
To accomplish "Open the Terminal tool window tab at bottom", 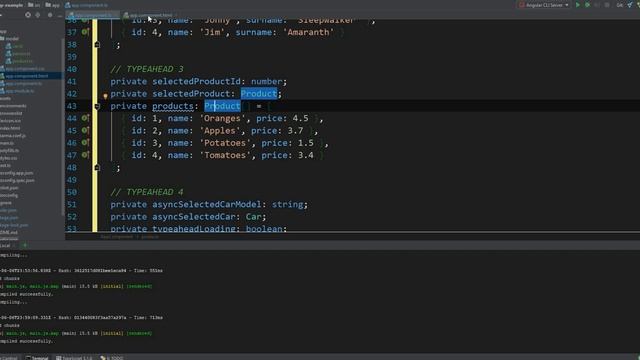I will pos(37,358).
